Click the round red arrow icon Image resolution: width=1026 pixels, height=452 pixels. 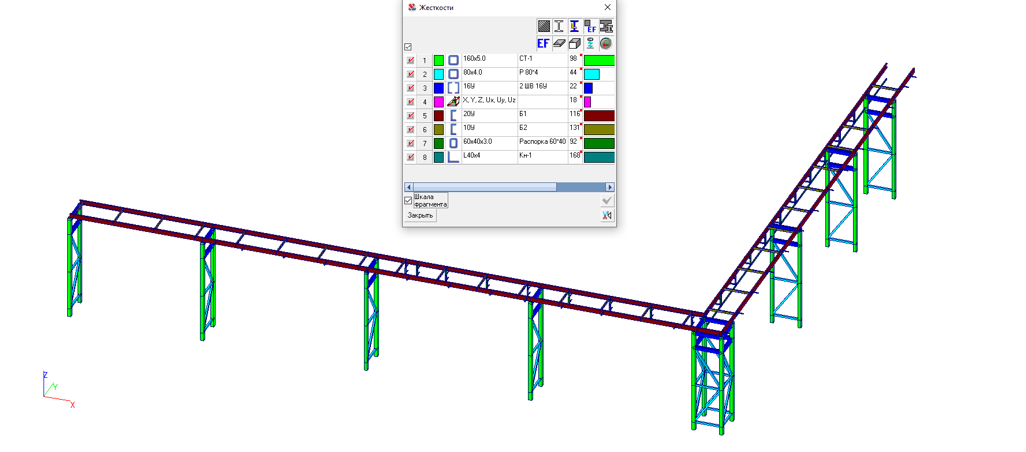607,44
